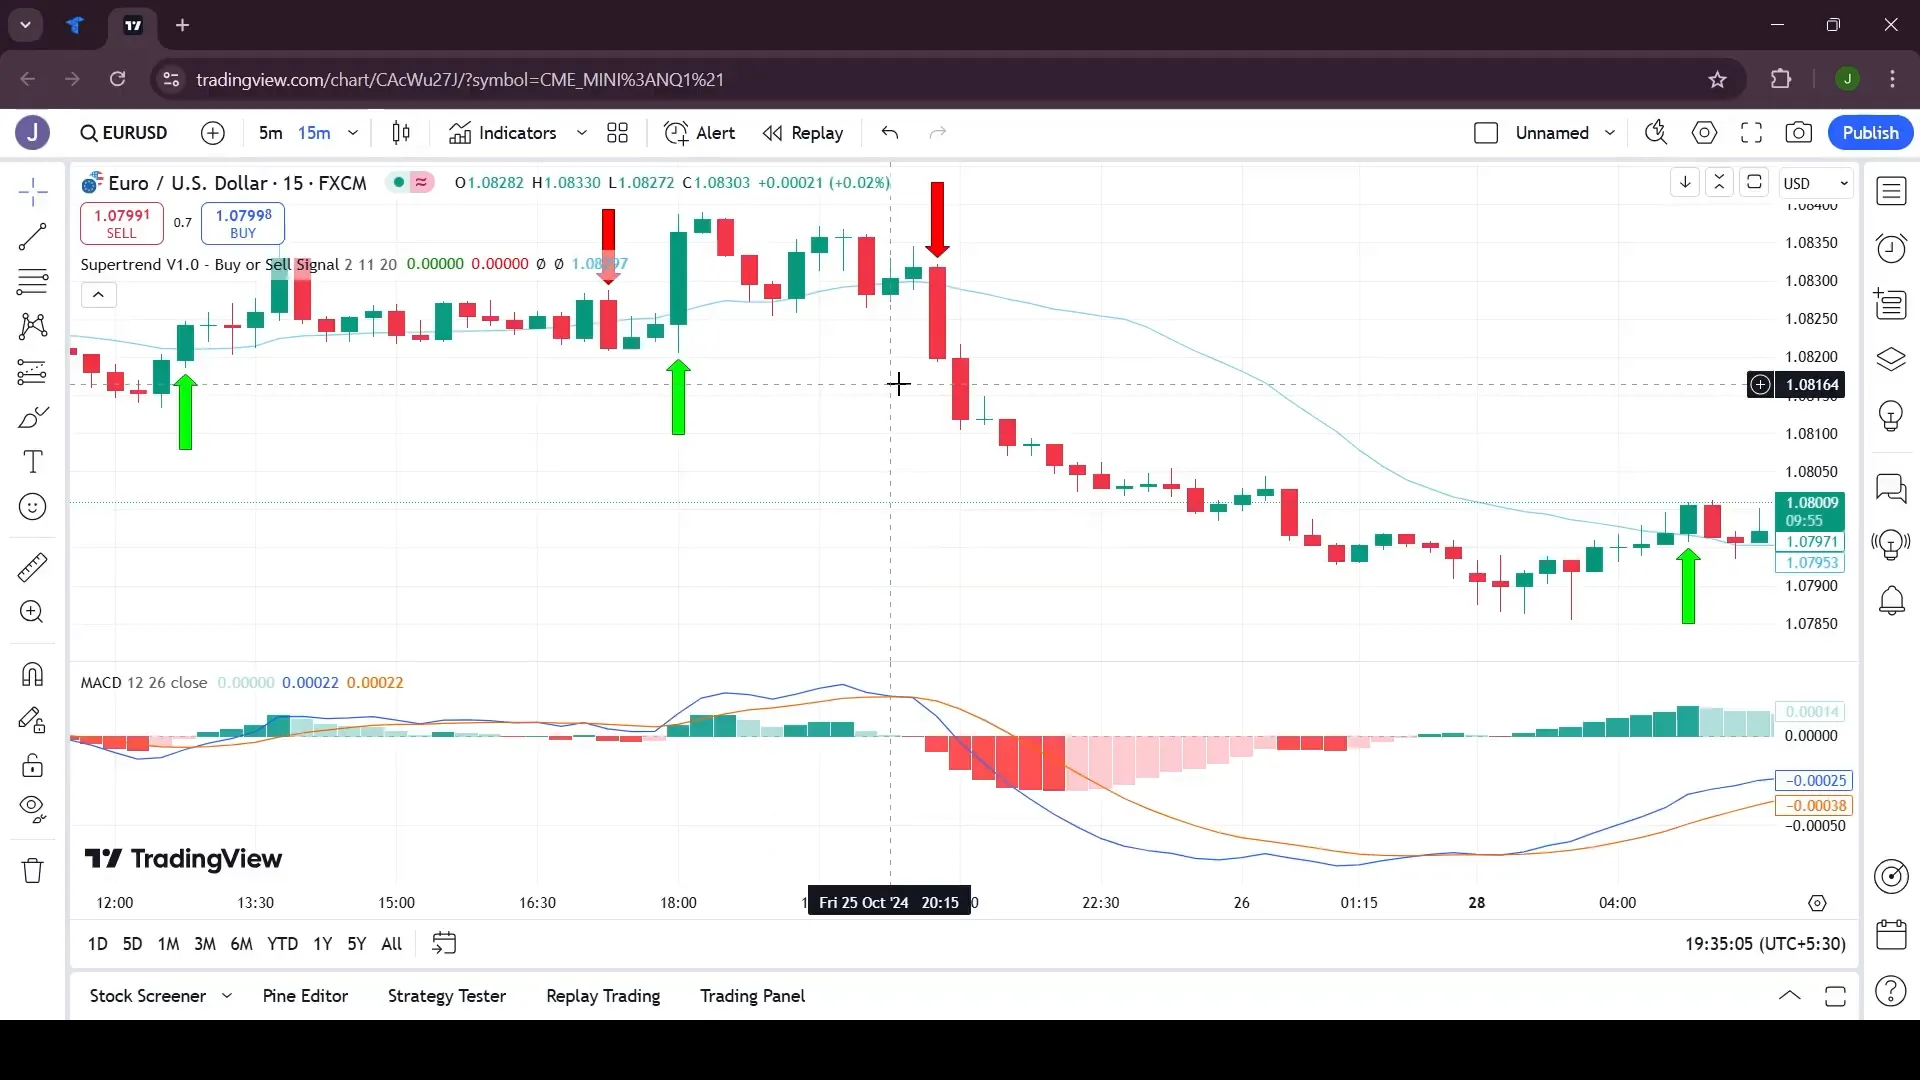Open the ideas streams broadcast icon

click(x=1891, y=544)
